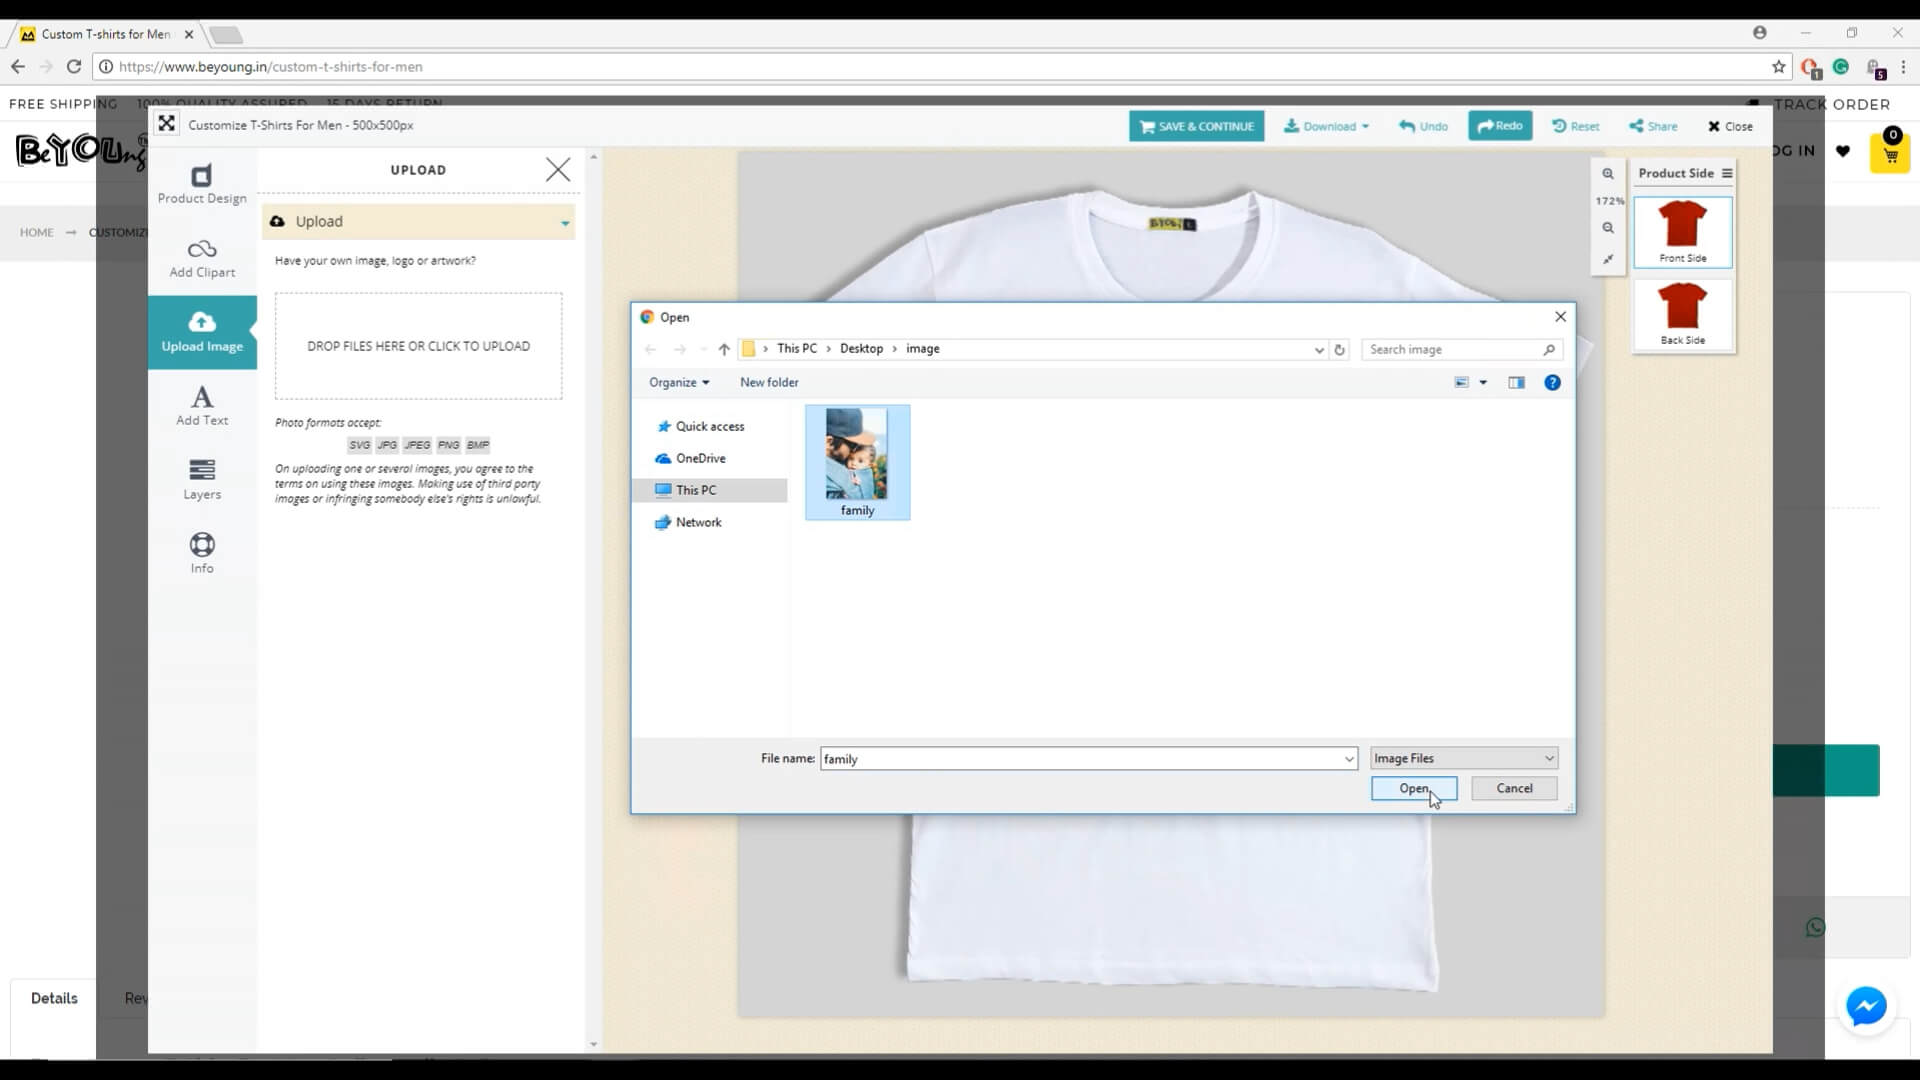The width and height of the screenshot is (1920, 1080).
Task: Open the Layers panel
Action: point(202,480)
